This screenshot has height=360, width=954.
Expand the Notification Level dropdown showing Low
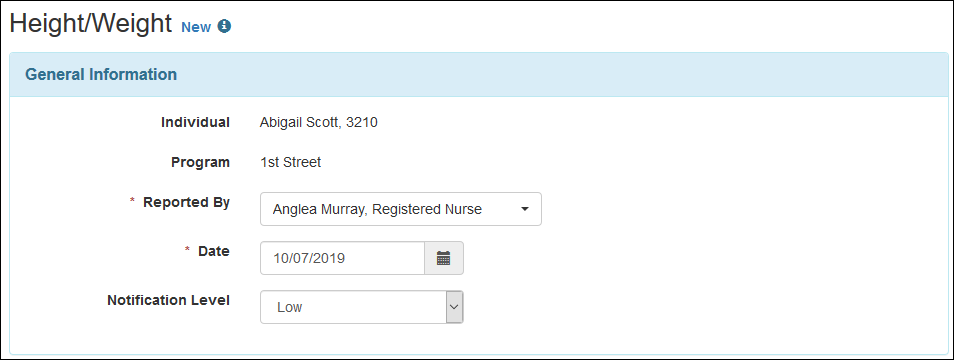361,306
